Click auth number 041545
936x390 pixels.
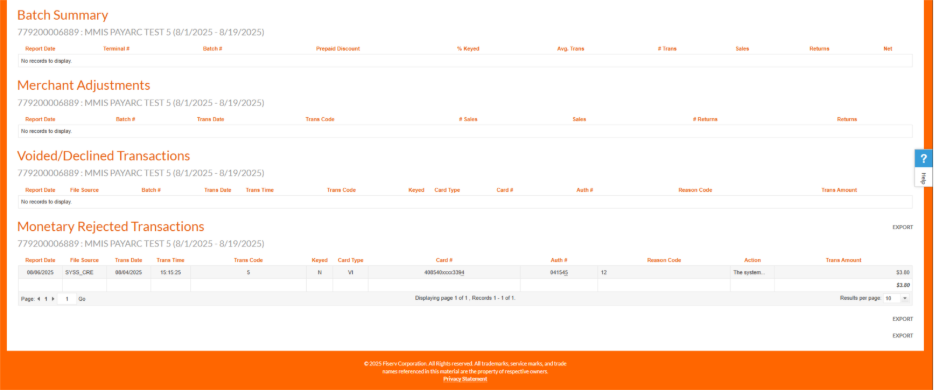[x=559, y=272]
